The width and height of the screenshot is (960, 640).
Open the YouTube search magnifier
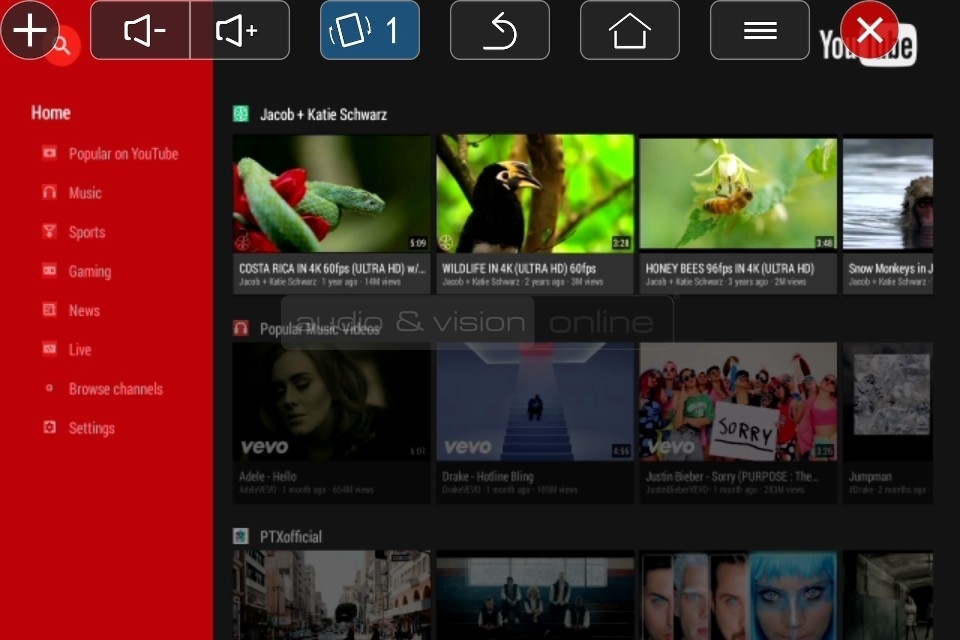63,46
